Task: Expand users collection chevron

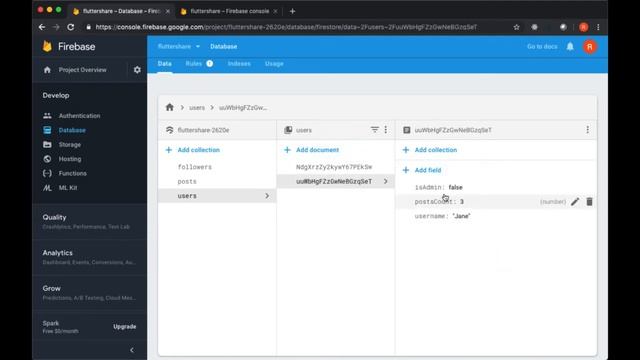Action: (x=267, y=196)
